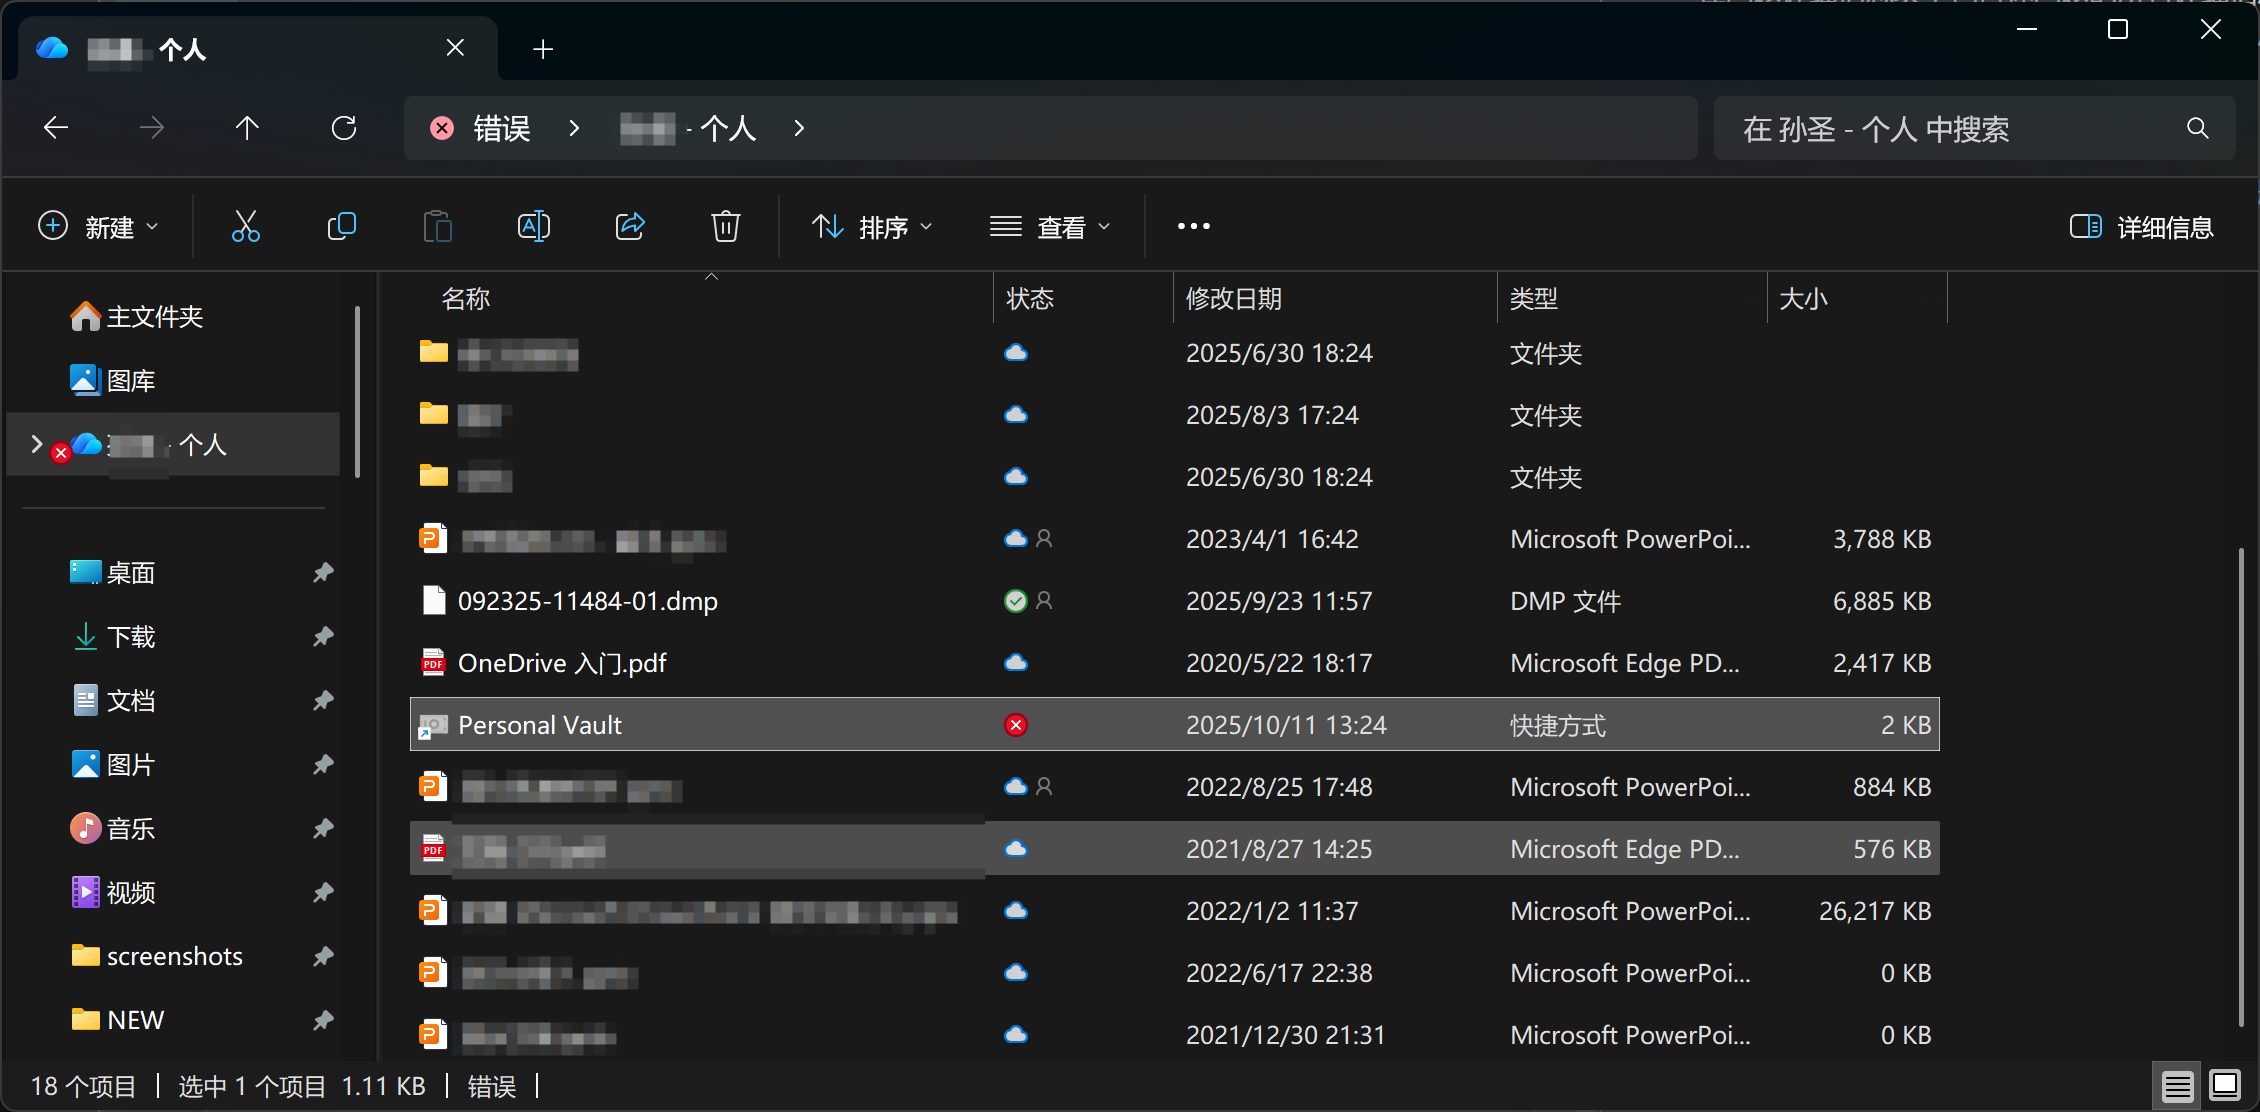Click the Delete trash can icon
The width and height of the screenshot is (2260, 1112).
click(725, 227)
